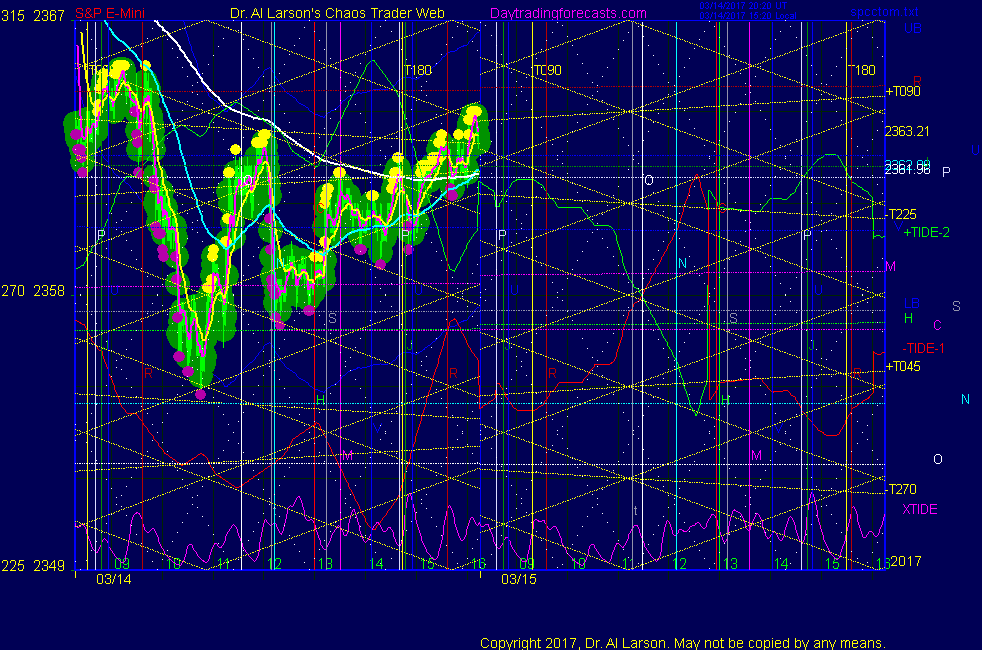Click grey legend letter "S" right of chart
Screen dimensions: 982x650
956,306
